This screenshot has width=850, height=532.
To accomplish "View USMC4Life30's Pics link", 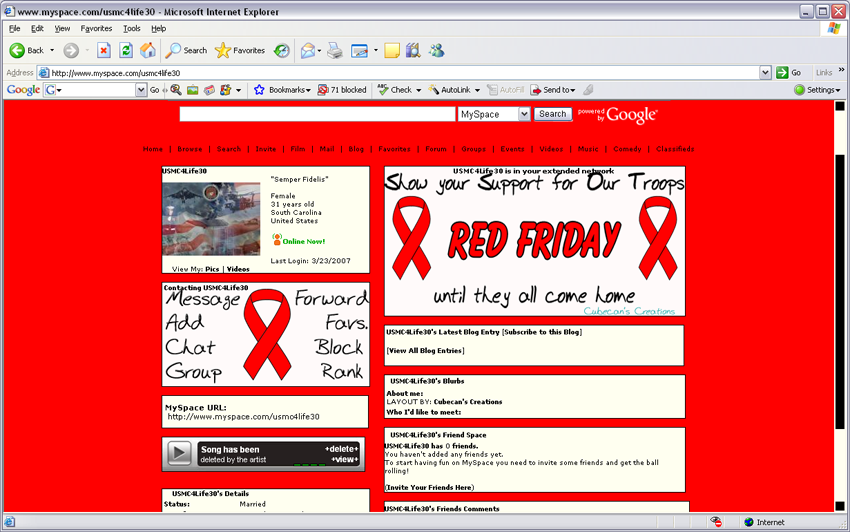I will (212, 269).
